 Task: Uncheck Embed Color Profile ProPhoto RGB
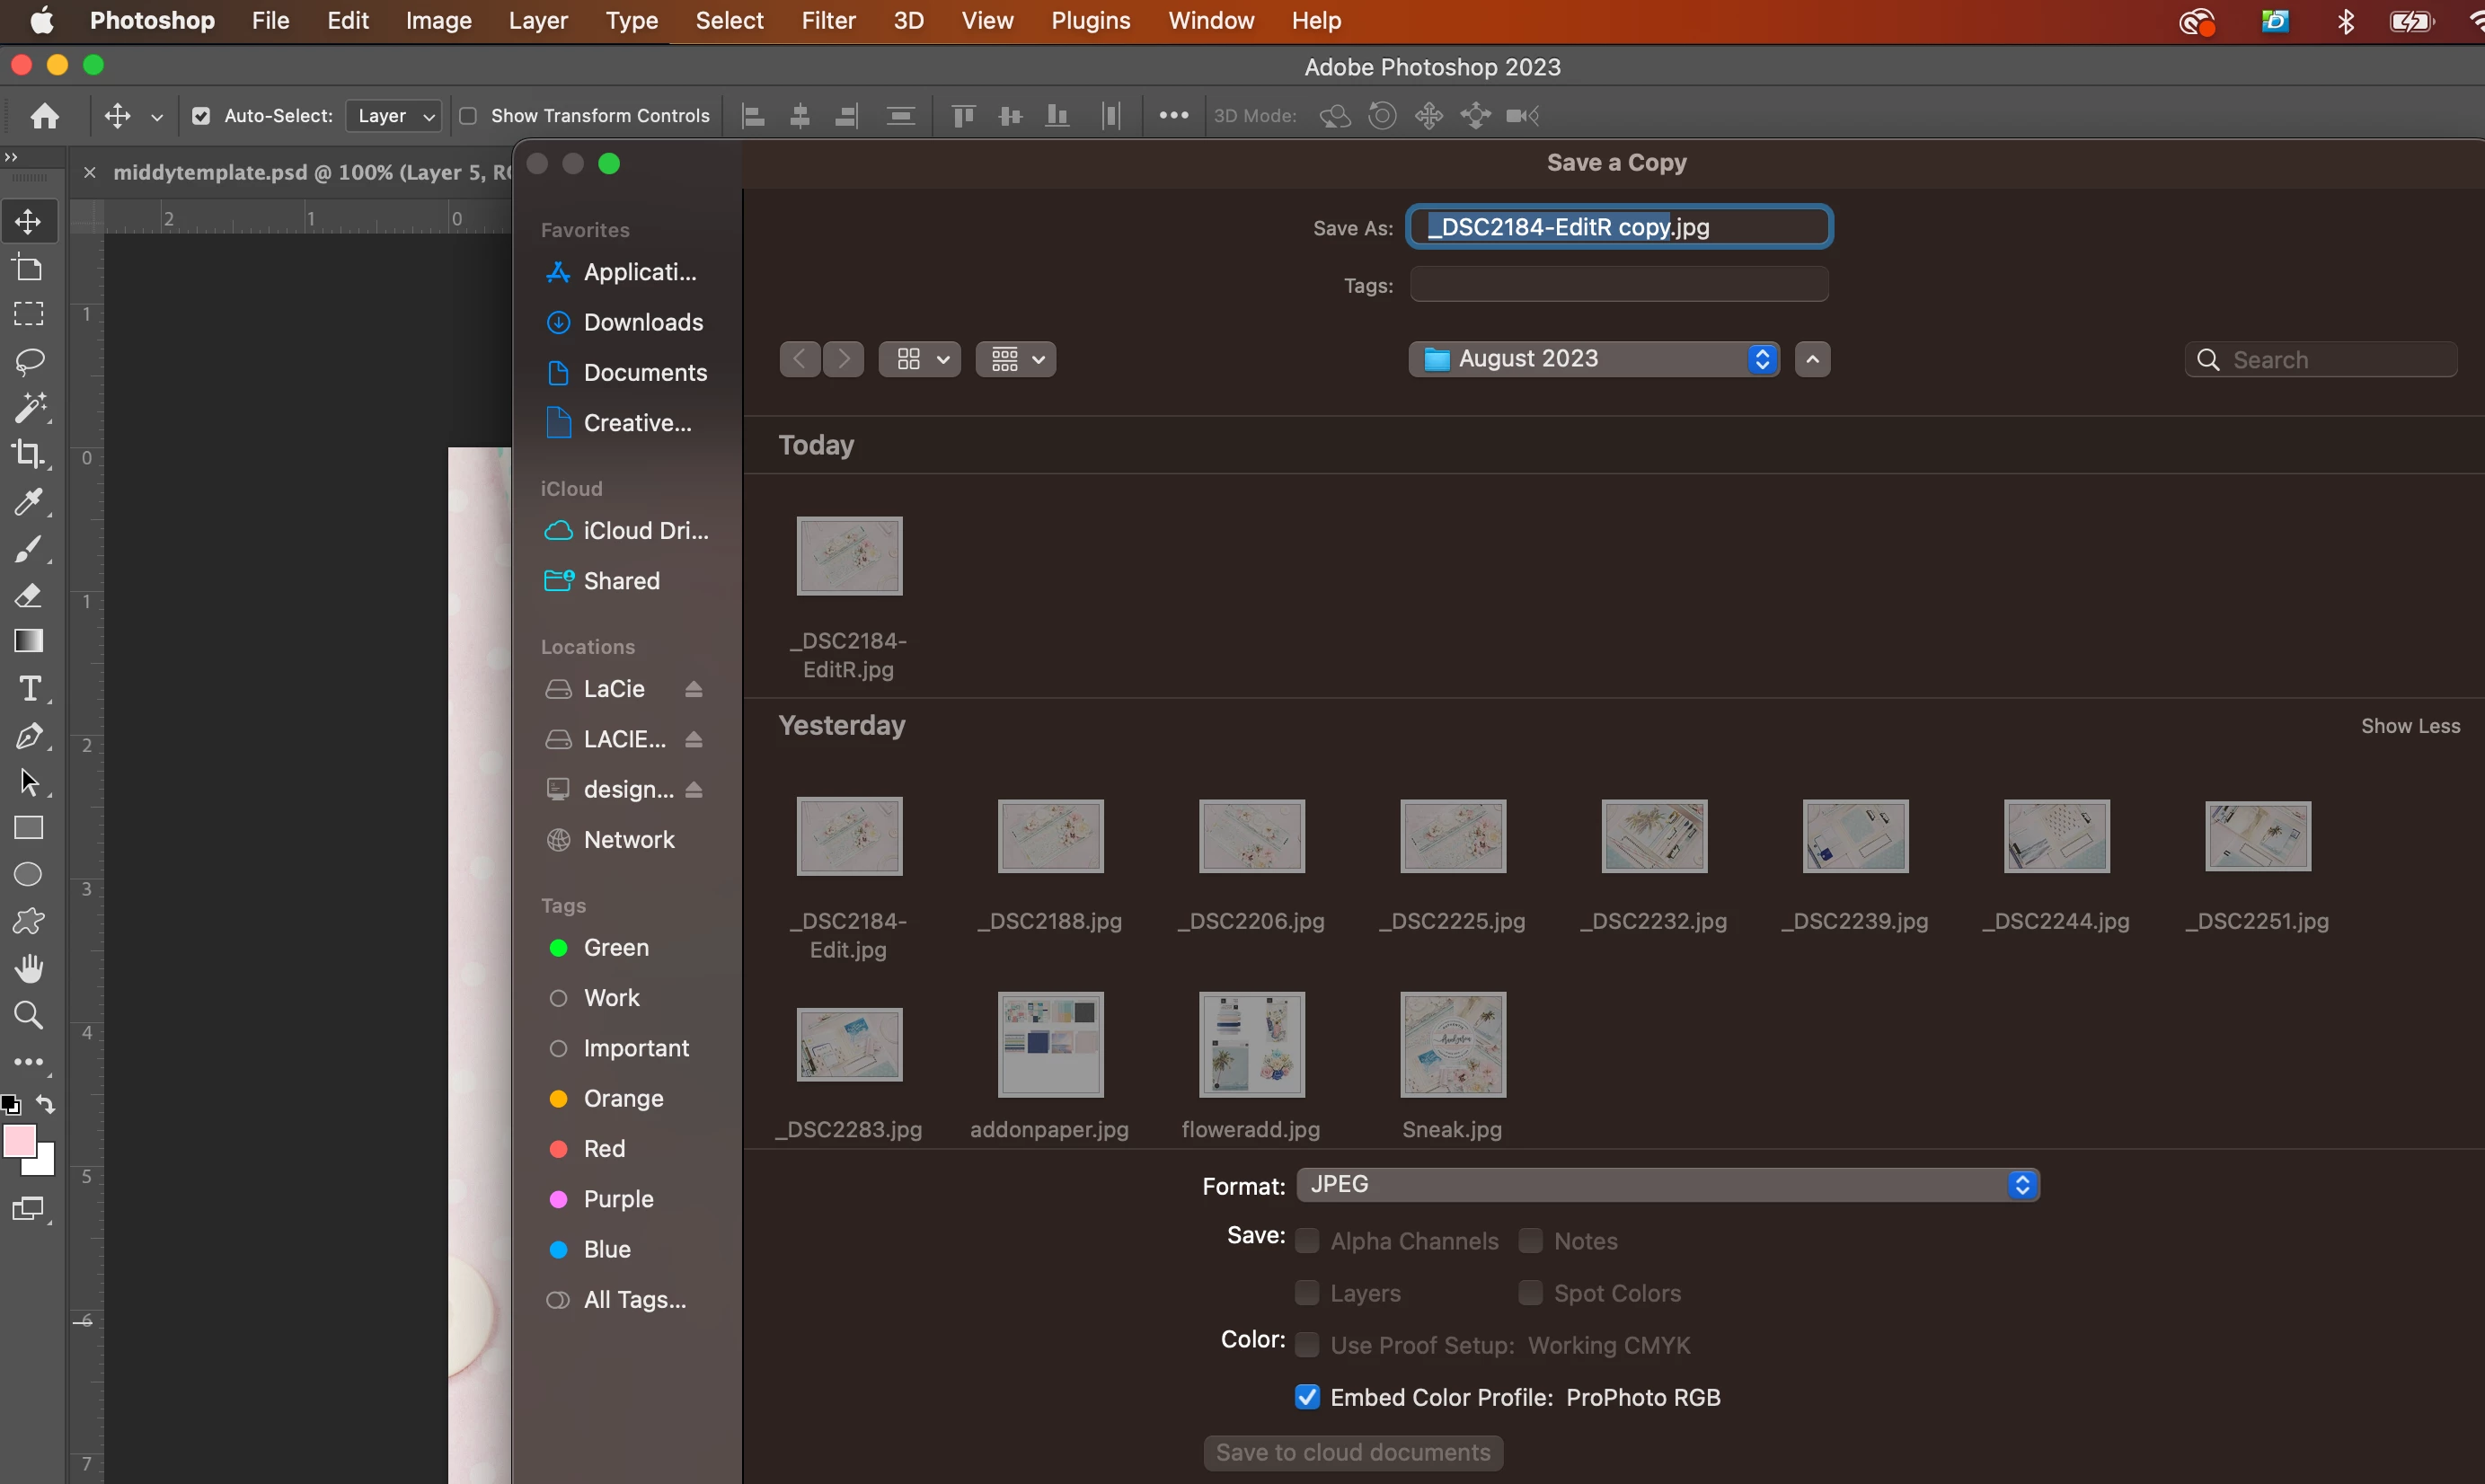click(x=1307, y=1397)
